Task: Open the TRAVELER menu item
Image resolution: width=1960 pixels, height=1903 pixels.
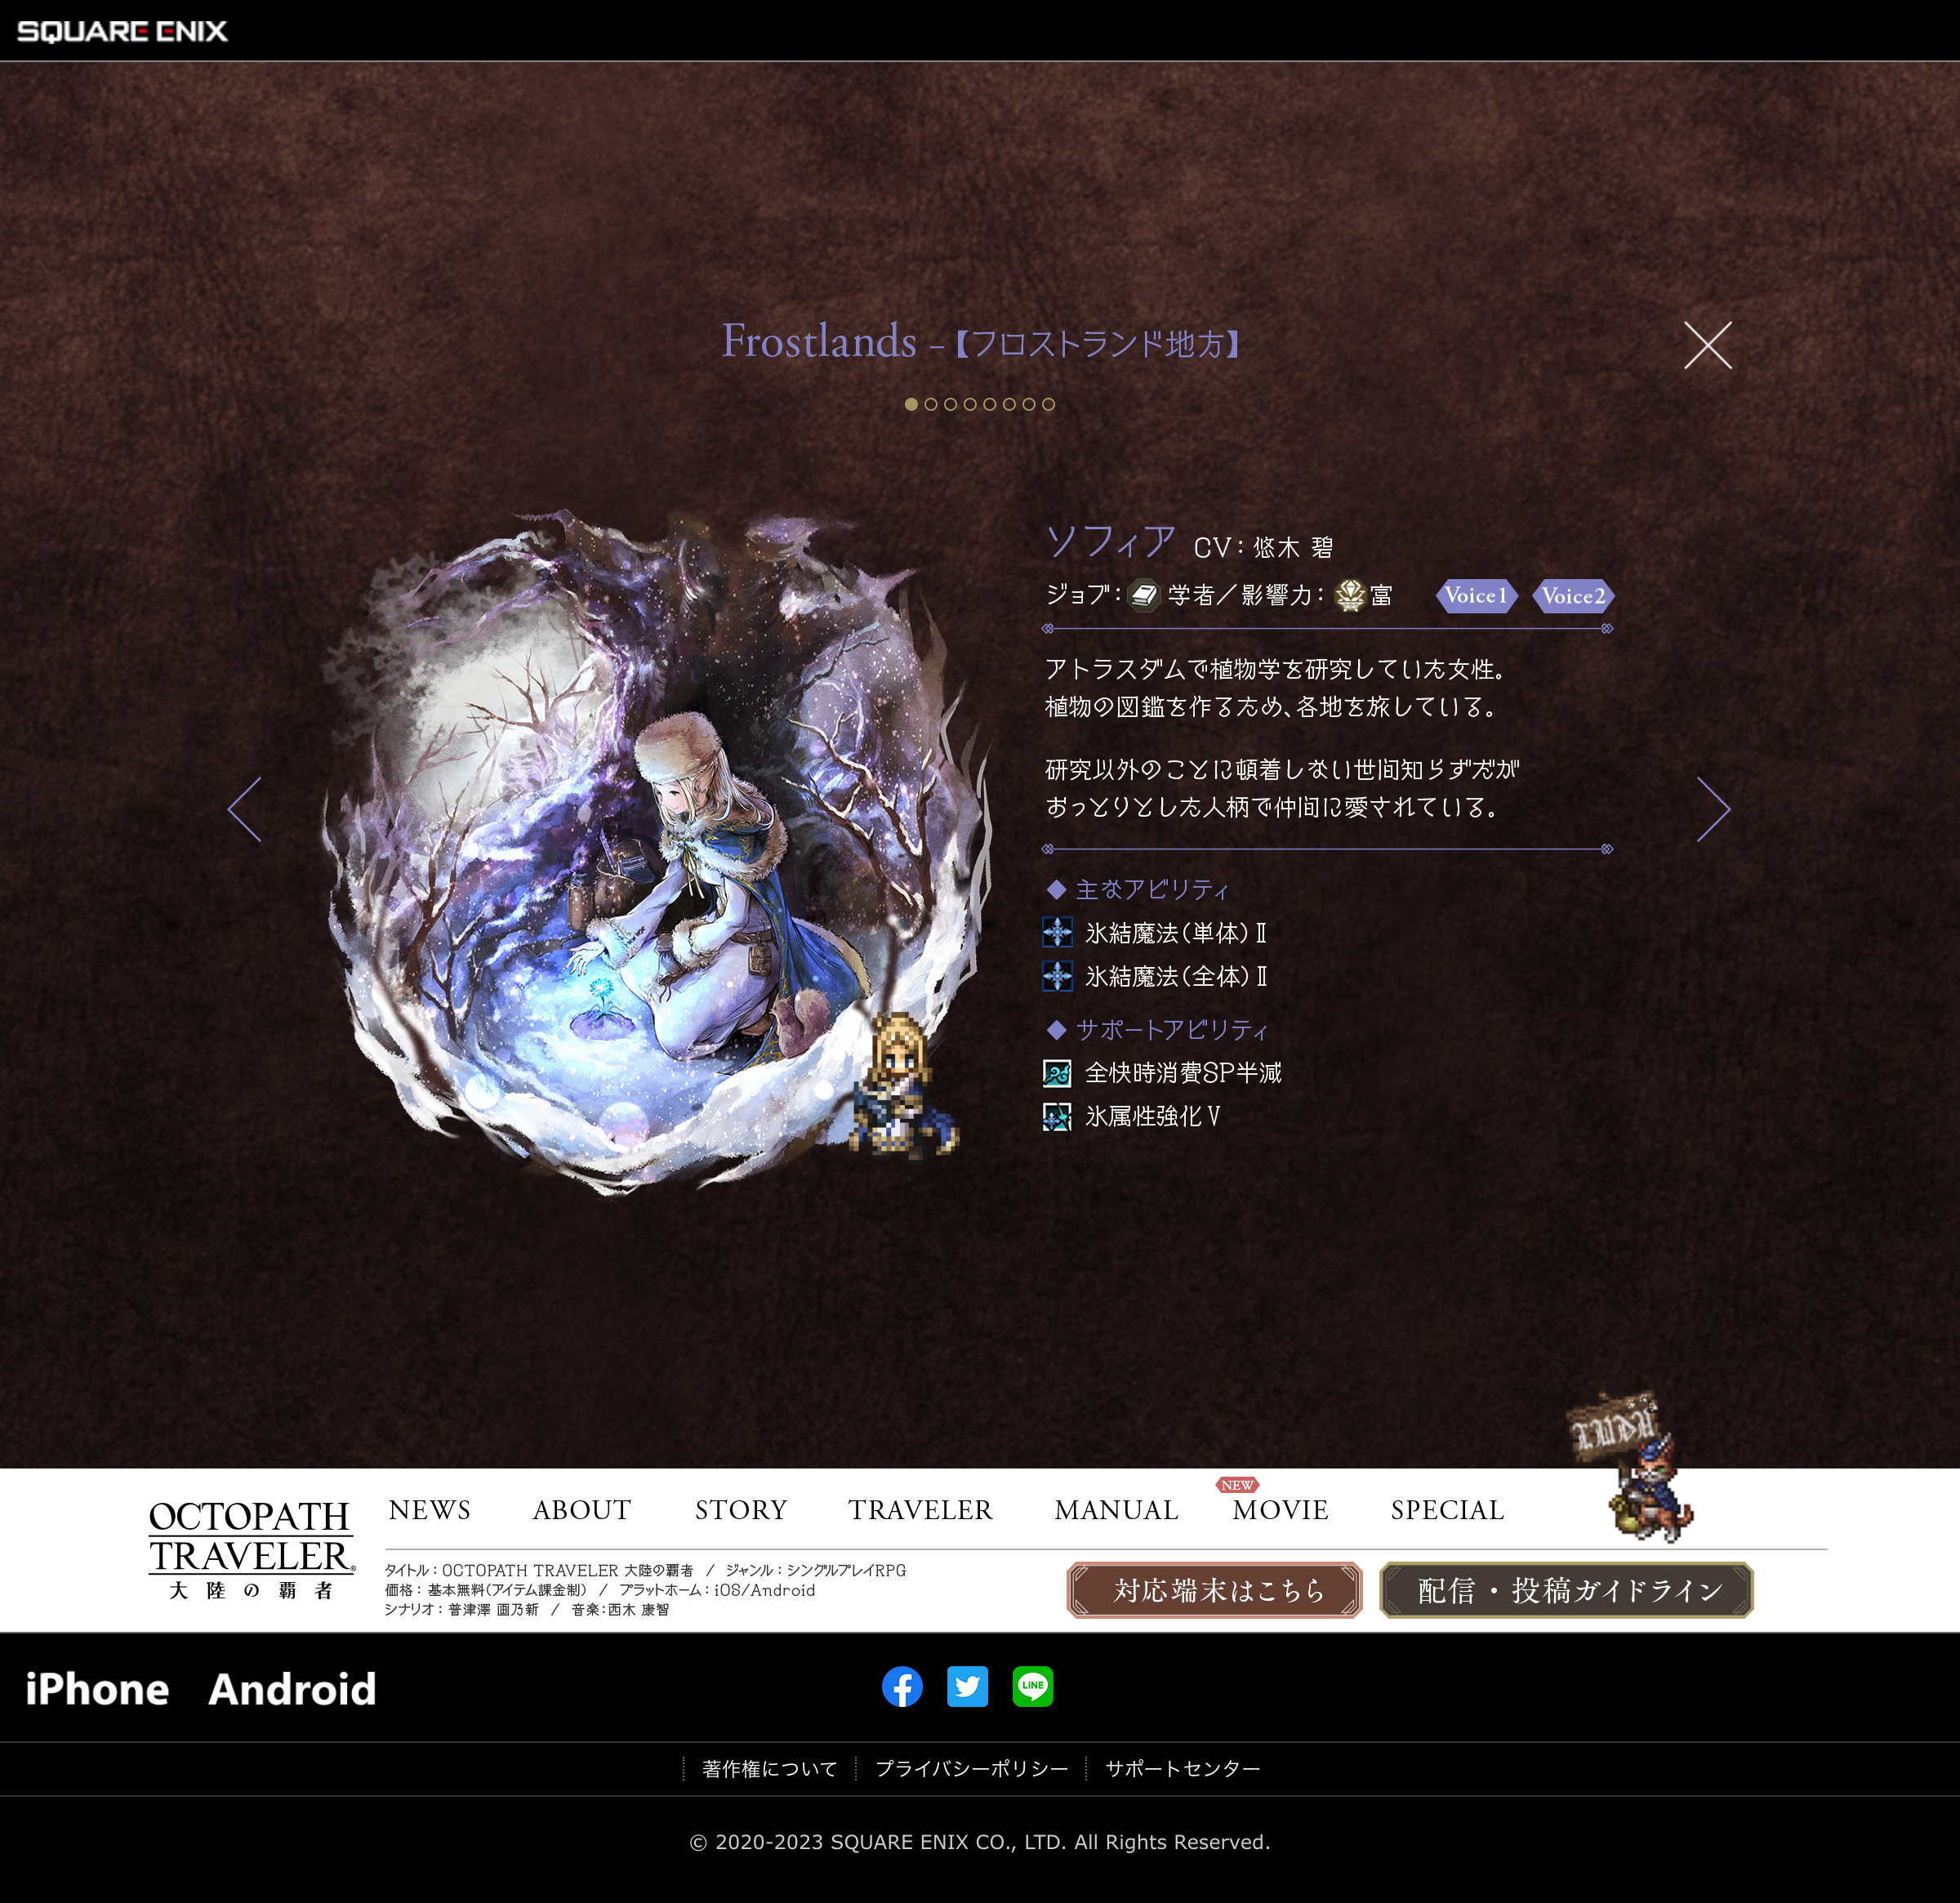Action: [920, 1510]
